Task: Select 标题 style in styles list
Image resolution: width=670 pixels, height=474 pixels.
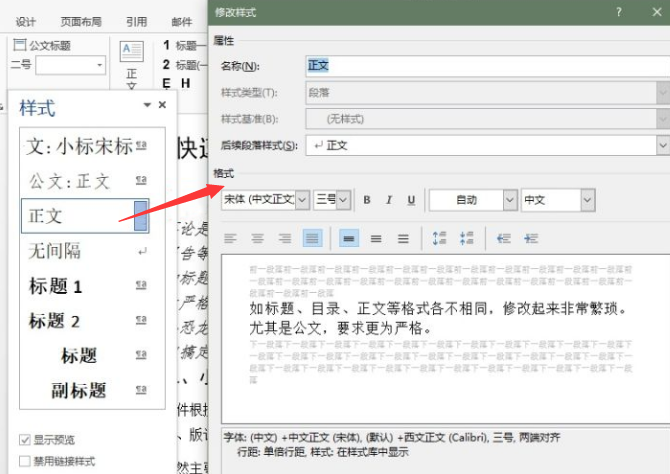Action: pyautogui.click(x=85, y=356)
